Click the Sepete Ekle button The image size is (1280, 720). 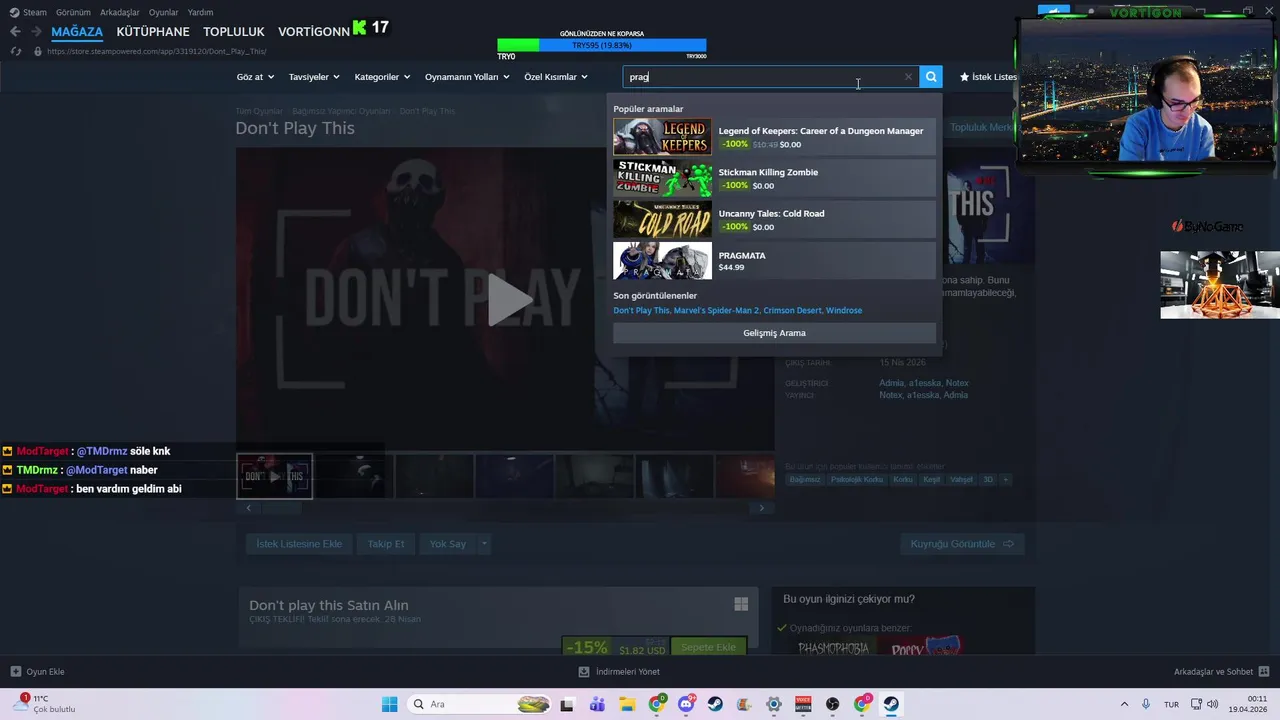[708, 647]
